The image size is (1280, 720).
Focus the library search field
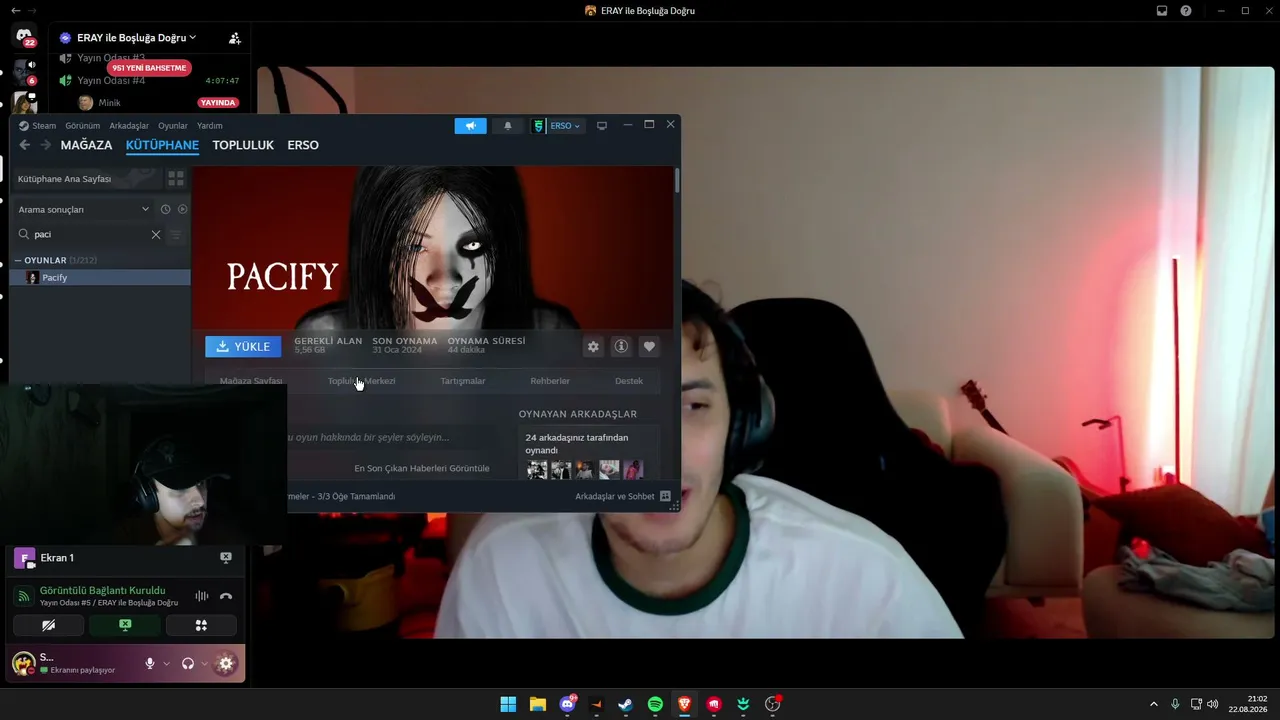tap(92, 234)
